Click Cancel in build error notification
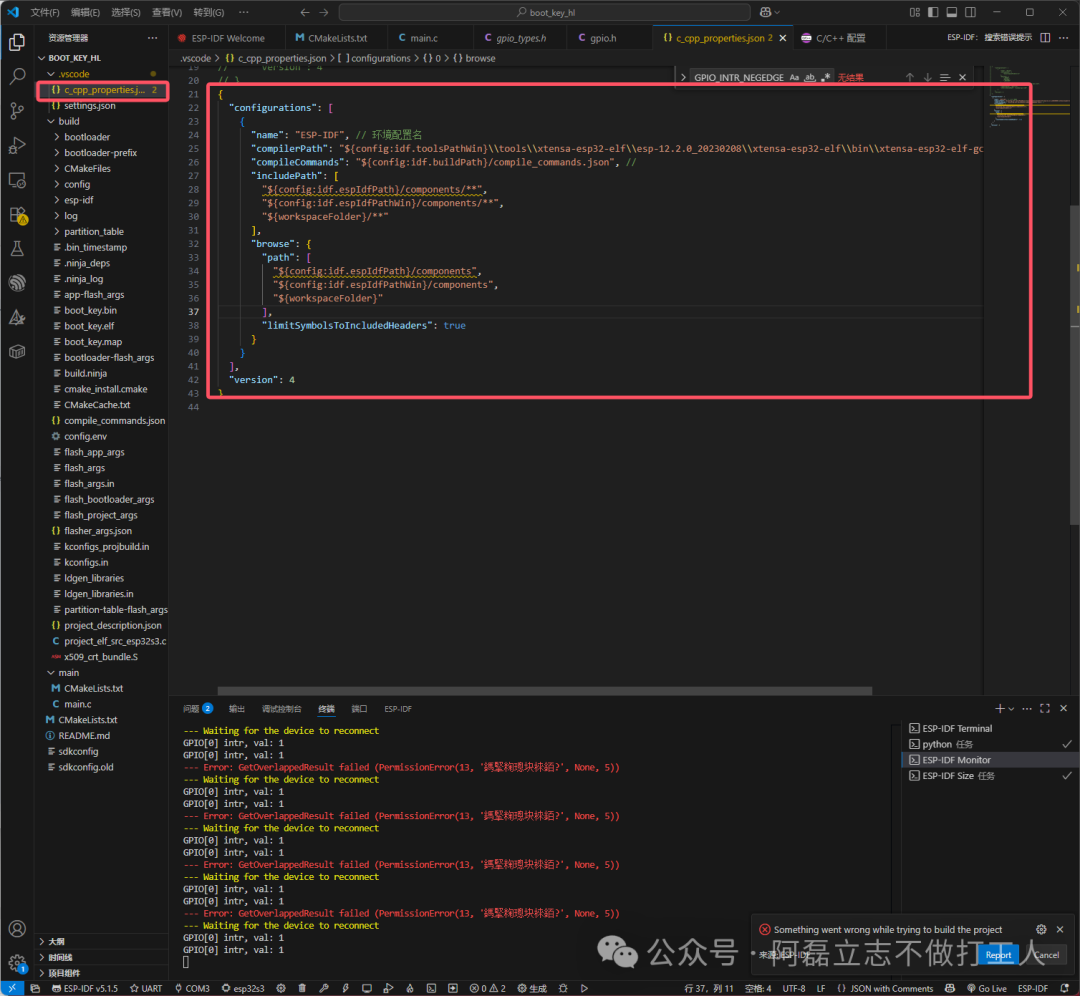 pos(1046,954)
